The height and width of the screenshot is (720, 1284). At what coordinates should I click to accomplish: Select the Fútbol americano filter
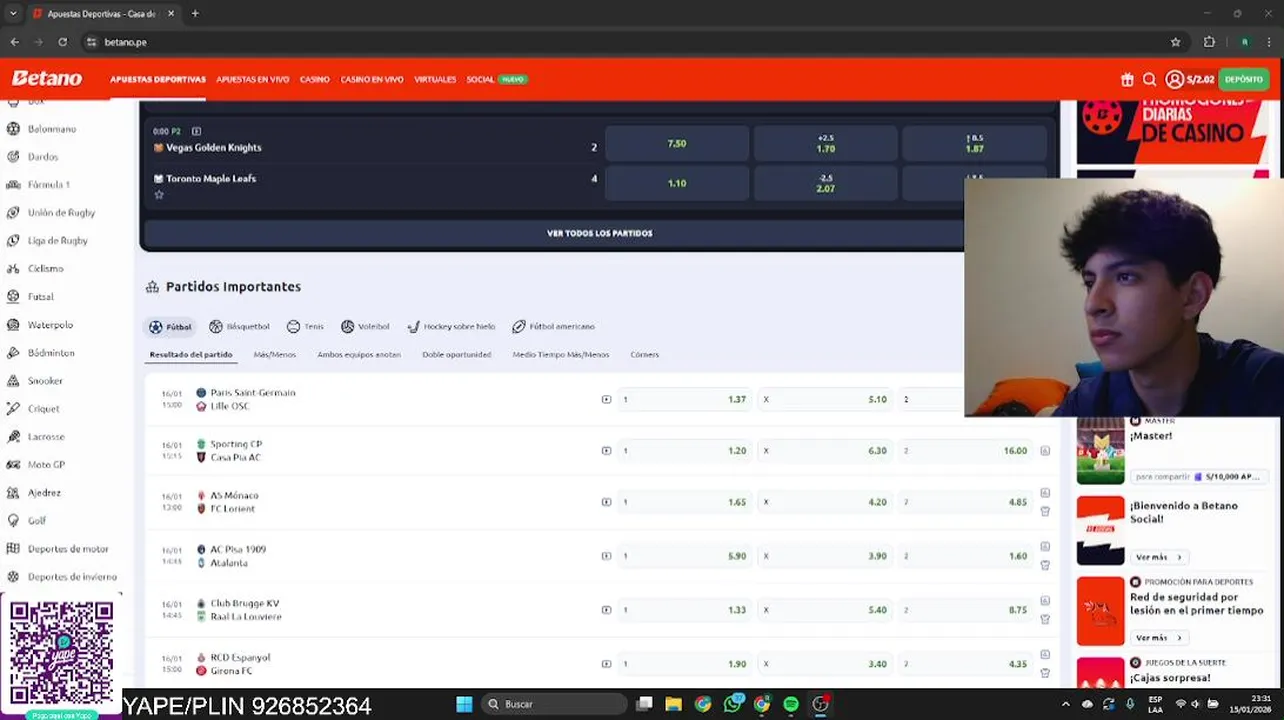pyautogui.click(x=553, y=327)
